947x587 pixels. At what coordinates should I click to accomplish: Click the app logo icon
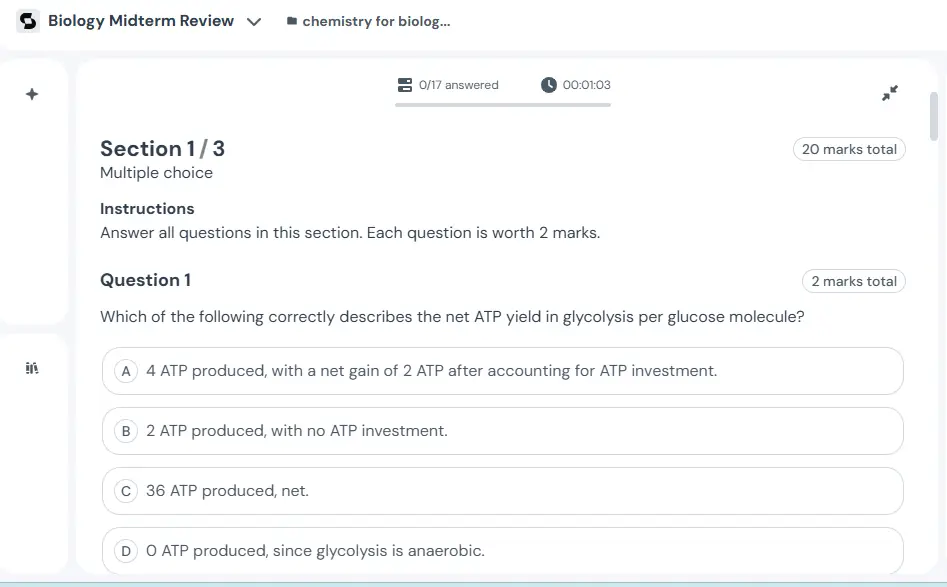[x=28, y=21]
